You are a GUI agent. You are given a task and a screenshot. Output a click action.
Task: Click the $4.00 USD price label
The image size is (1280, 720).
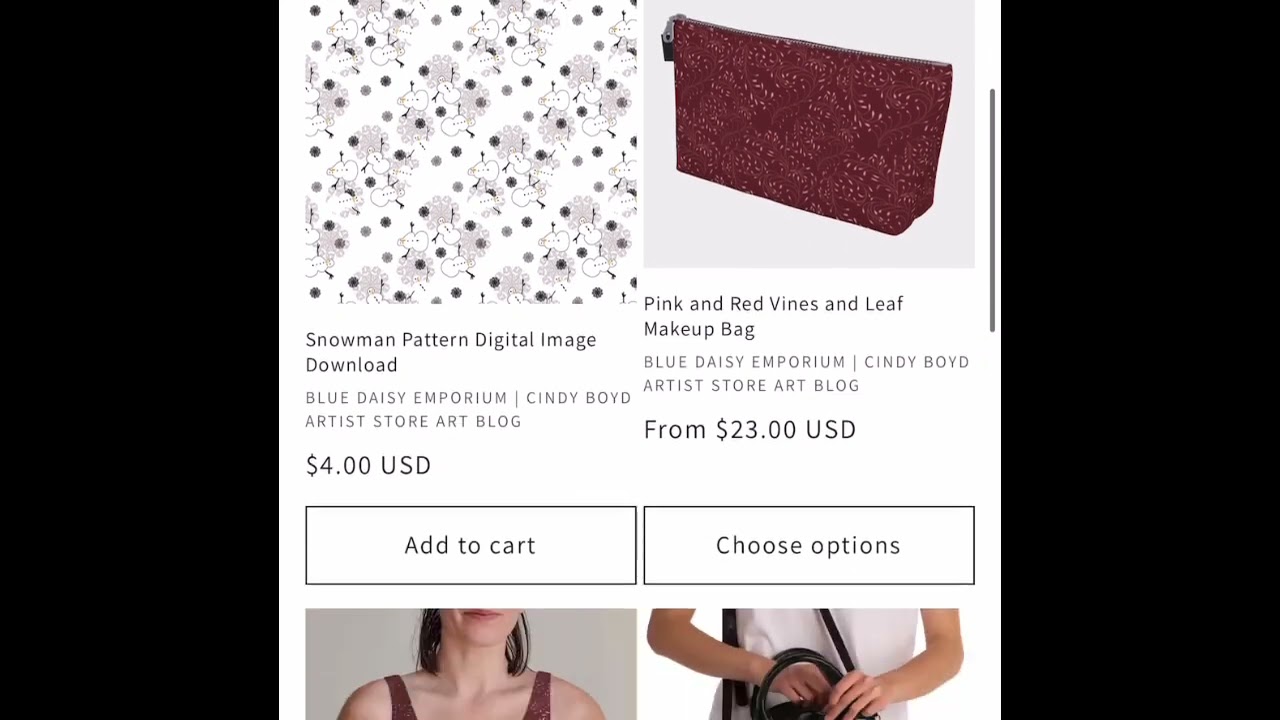click(368, 465)
